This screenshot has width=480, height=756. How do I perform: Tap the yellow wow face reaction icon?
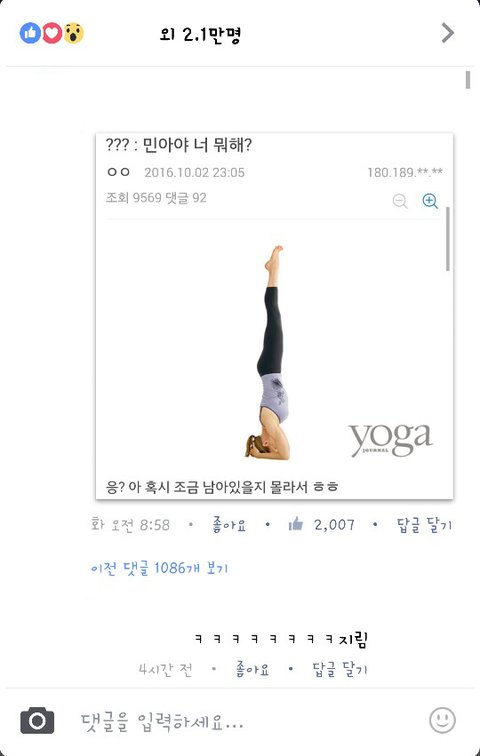pos(73,33)
